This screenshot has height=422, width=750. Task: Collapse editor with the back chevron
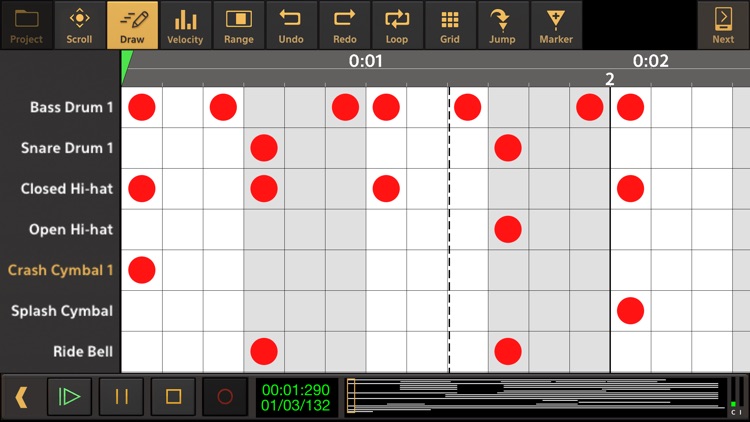[x=21, y=397]
